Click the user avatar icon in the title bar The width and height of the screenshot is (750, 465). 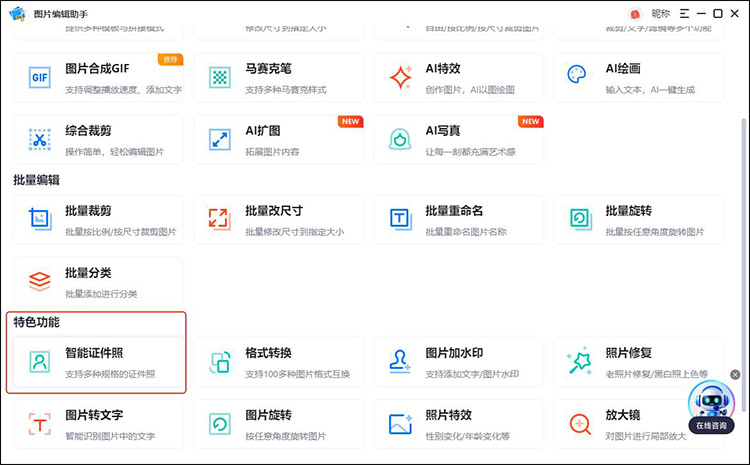[x=635, y=14]
